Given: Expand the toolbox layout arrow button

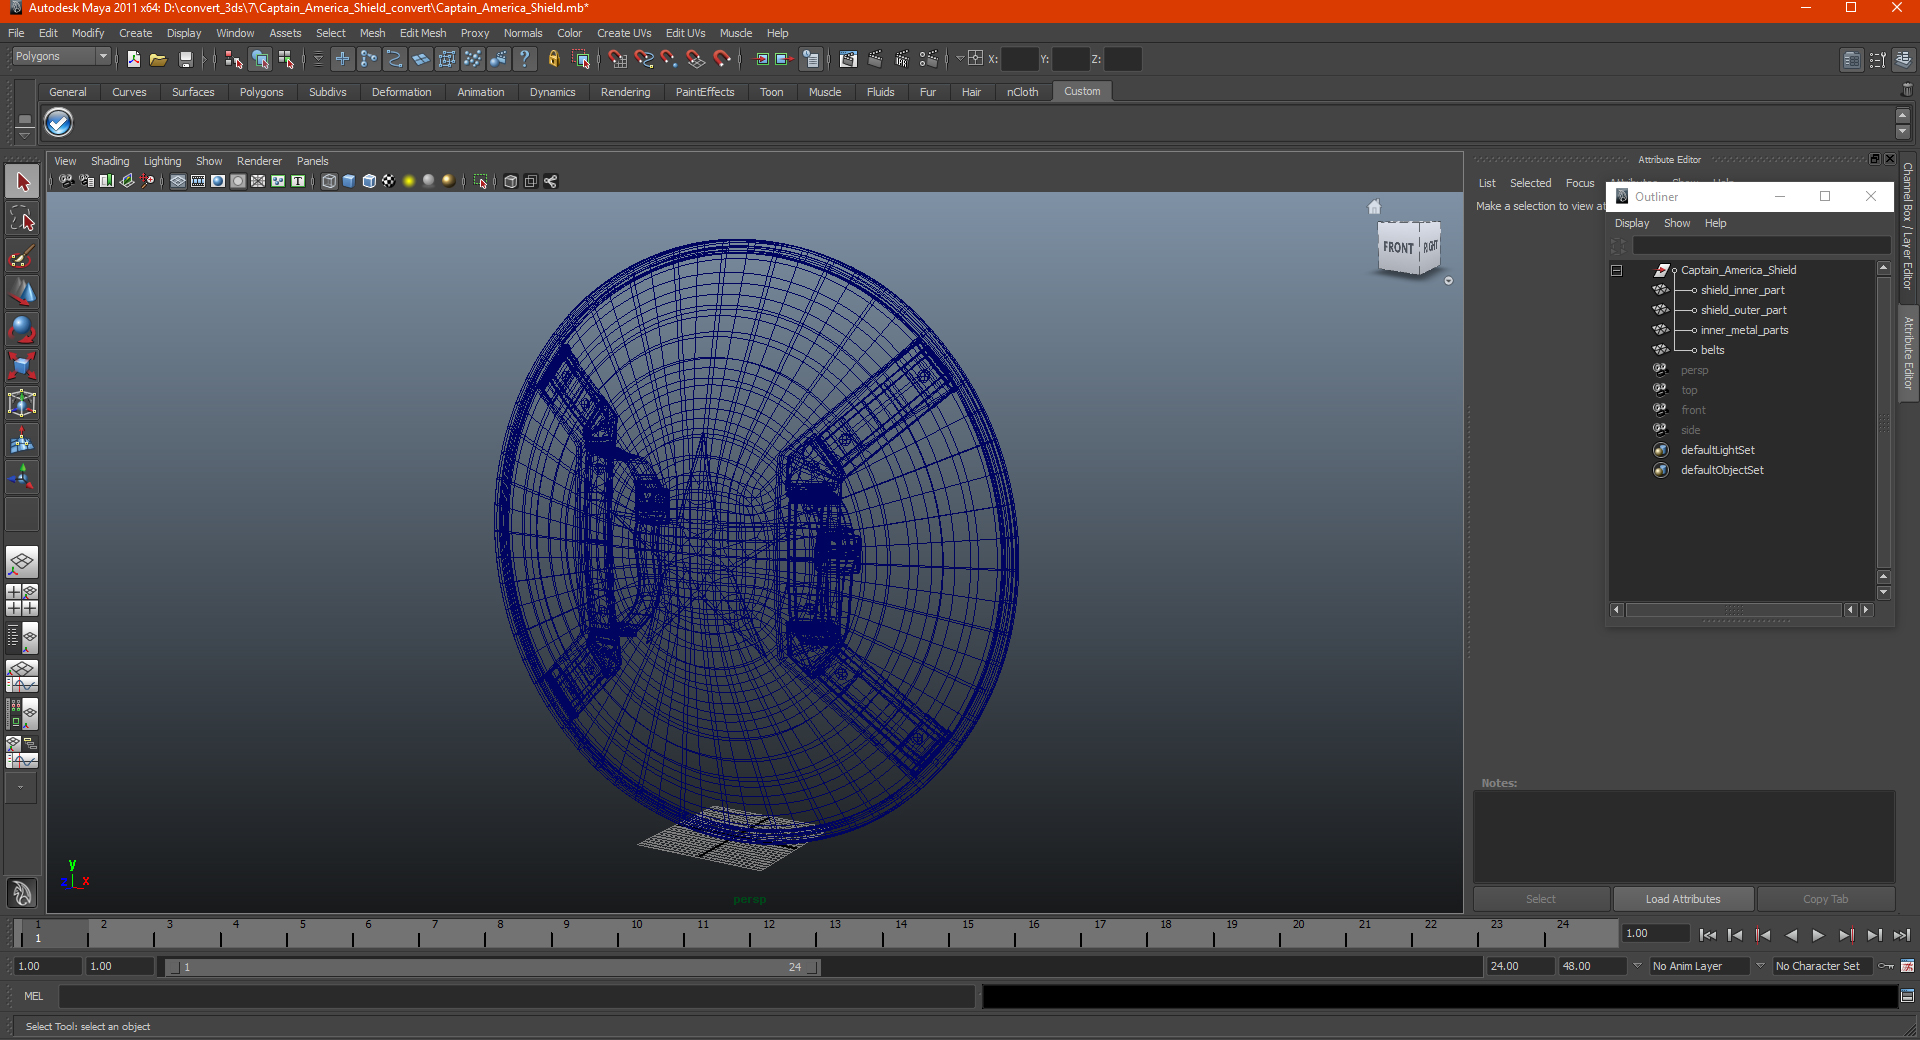Looking at the screenshot, I should (x=20, y=788).
